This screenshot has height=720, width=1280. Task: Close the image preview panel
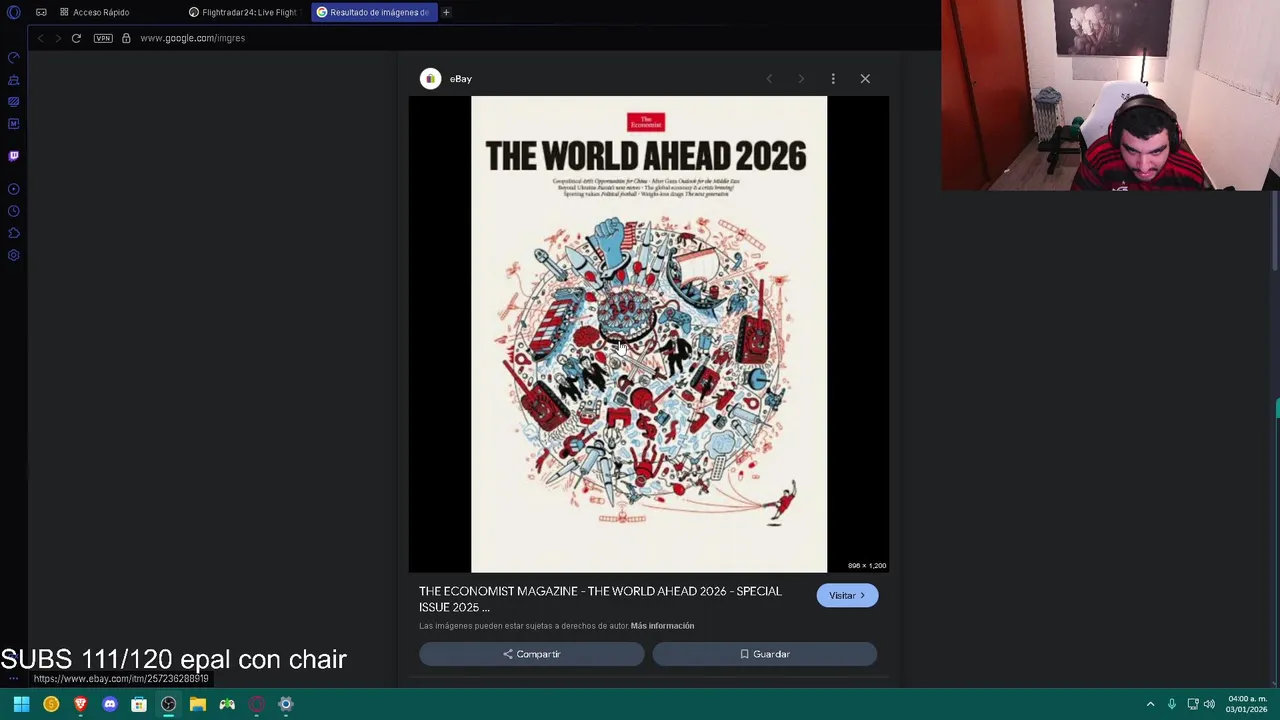point(865,79)
